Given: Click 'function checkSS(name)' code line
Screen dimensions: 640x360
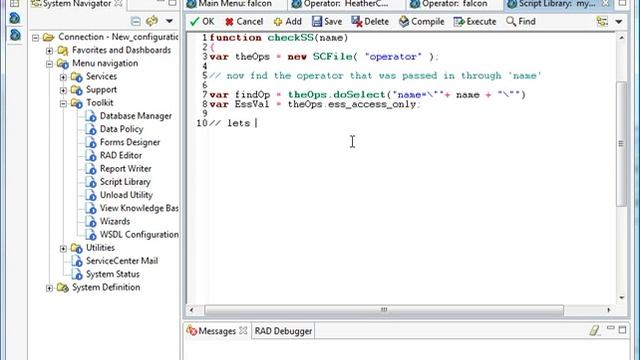Looking at the screenshot, I should point(279,38).
